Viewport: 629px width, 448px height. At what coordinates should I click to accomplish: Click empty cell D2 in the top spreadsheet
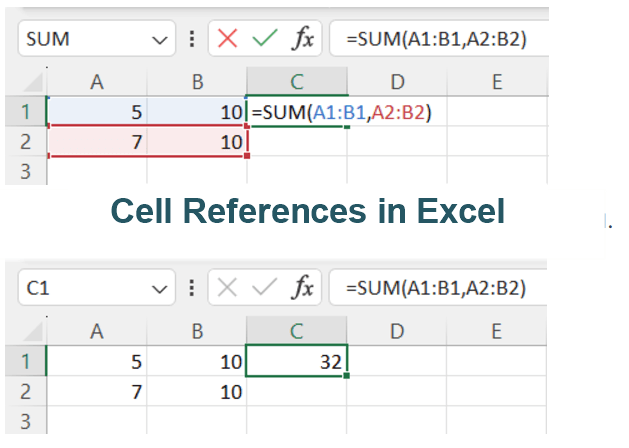(397, 142)
